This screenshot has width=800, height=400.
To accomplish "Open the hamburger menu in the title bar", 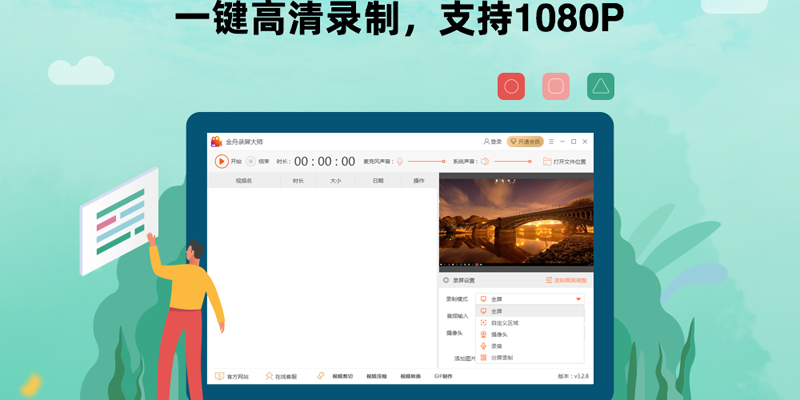I will point(551,142).
